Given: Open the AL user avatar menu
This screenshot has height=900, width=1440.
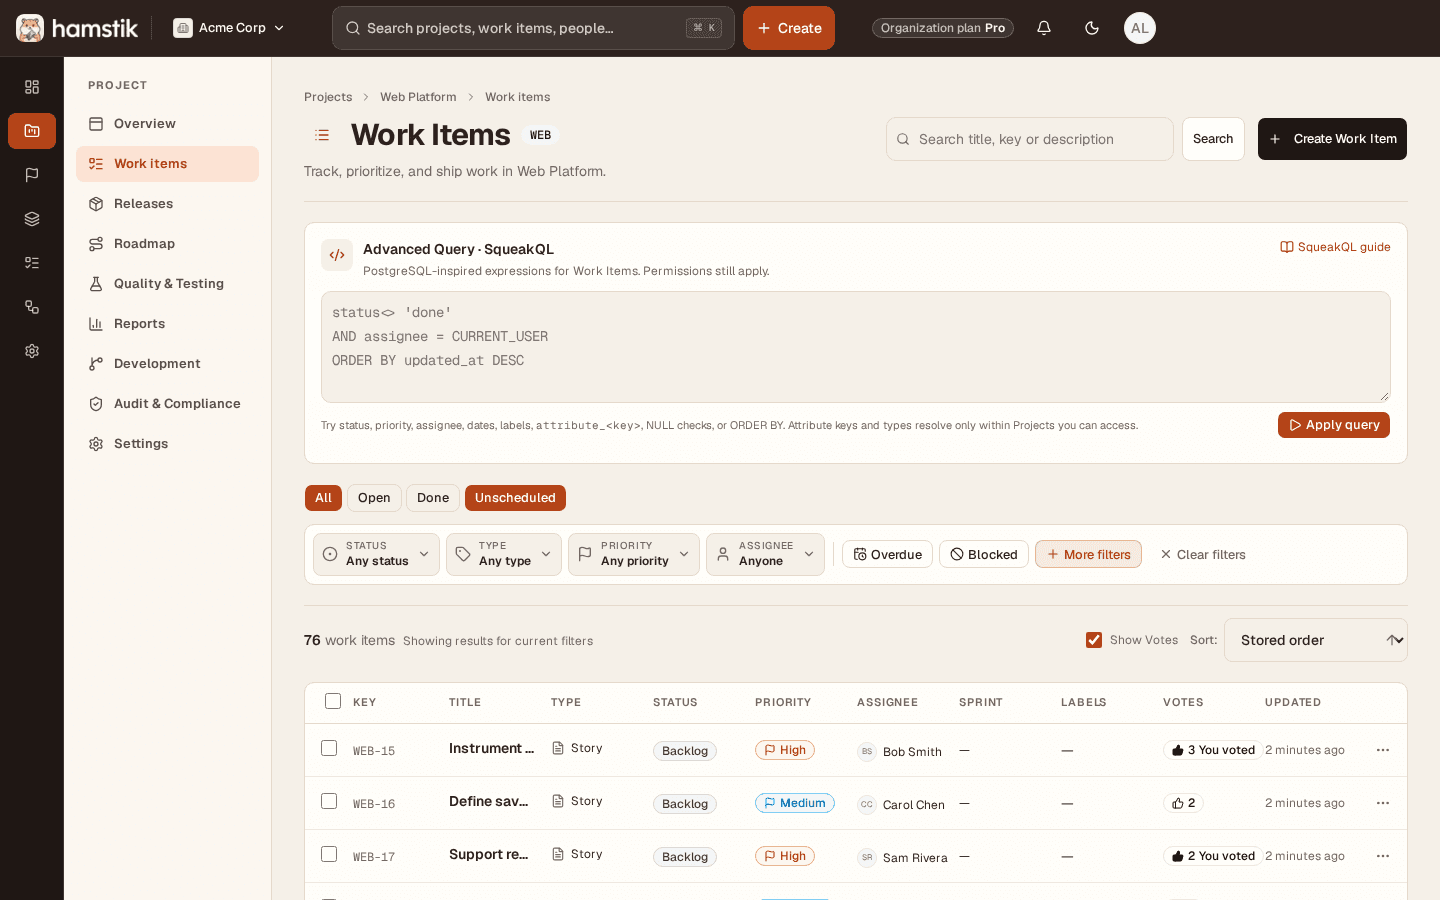Looking at the screenshot, I should coord(1140,28).
